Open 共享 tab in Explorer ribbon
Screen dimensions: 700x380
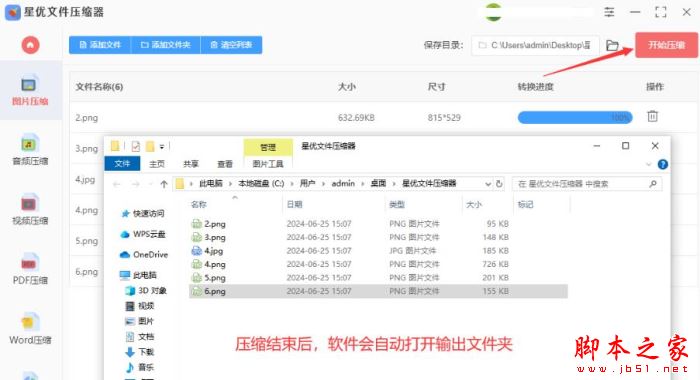(x=191, y=164)
